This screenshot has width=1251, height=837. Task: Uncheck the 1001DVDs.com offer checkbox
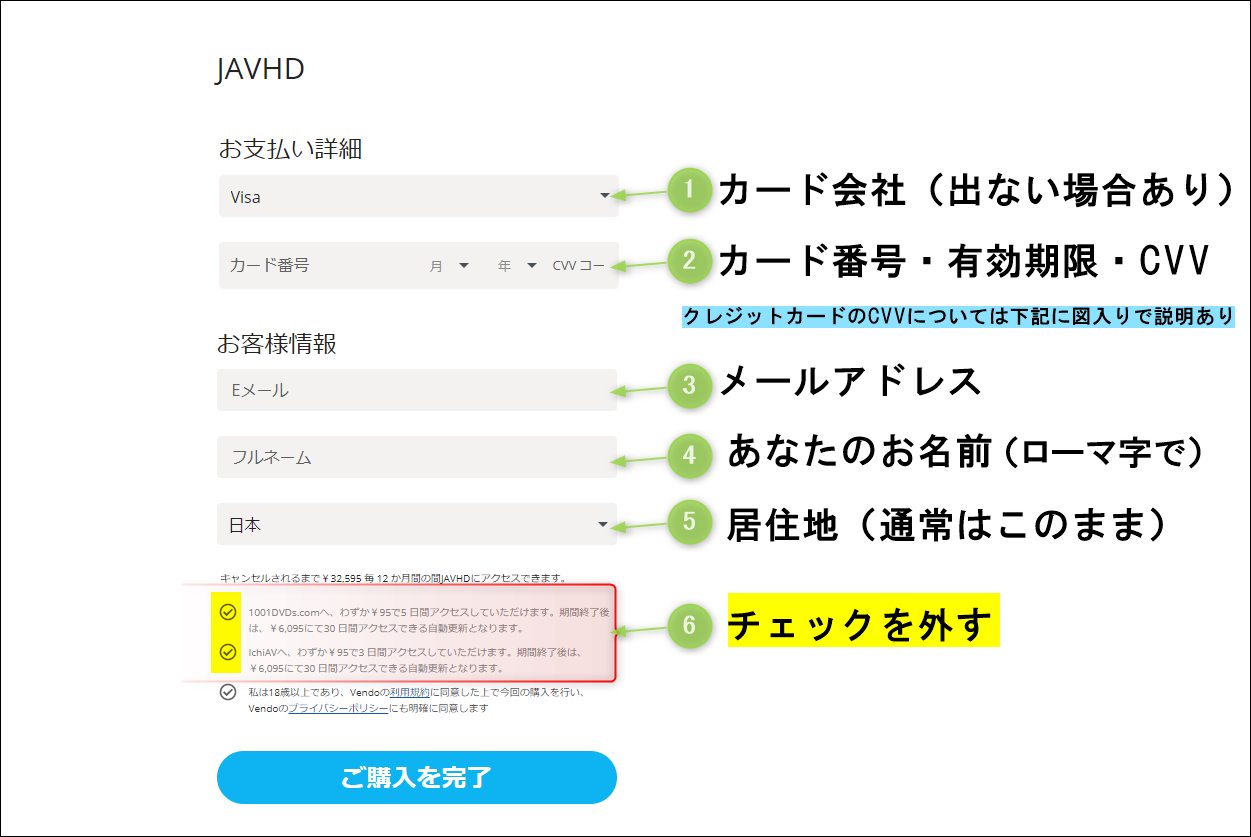228,612
